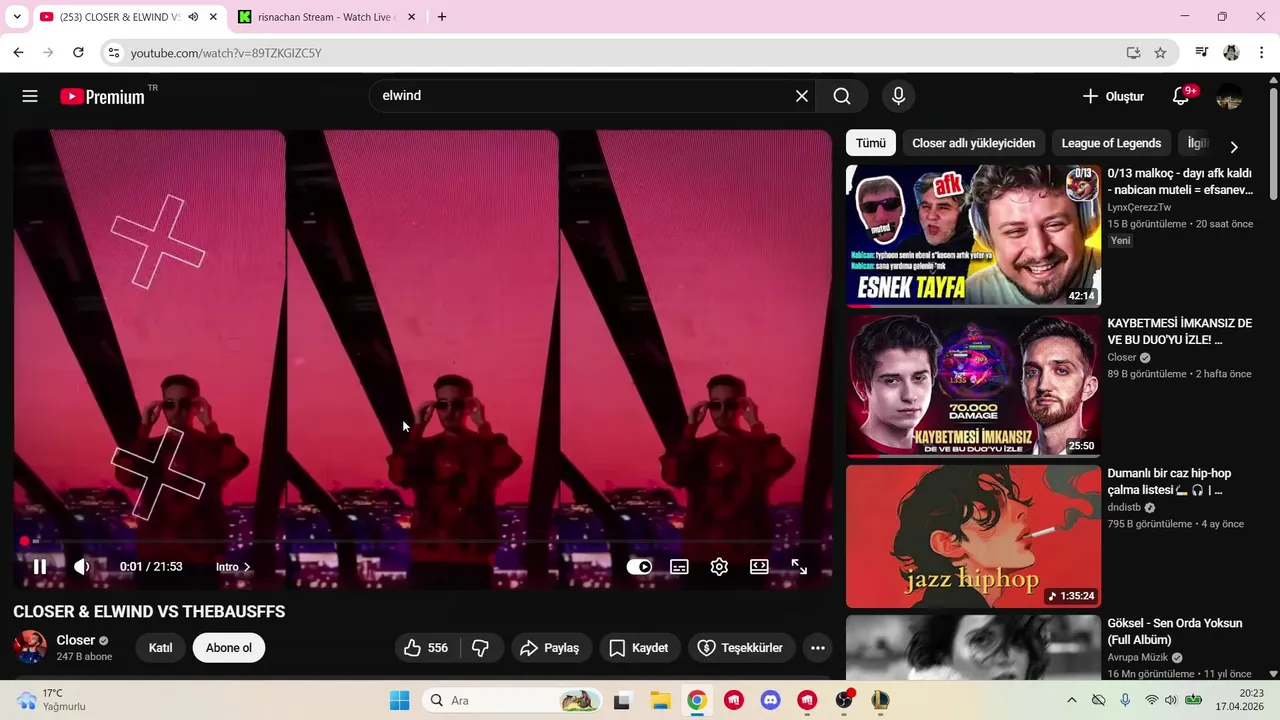Open the Windows Start menu
Screen dimensions: 1280x720
tap(399, 700)
